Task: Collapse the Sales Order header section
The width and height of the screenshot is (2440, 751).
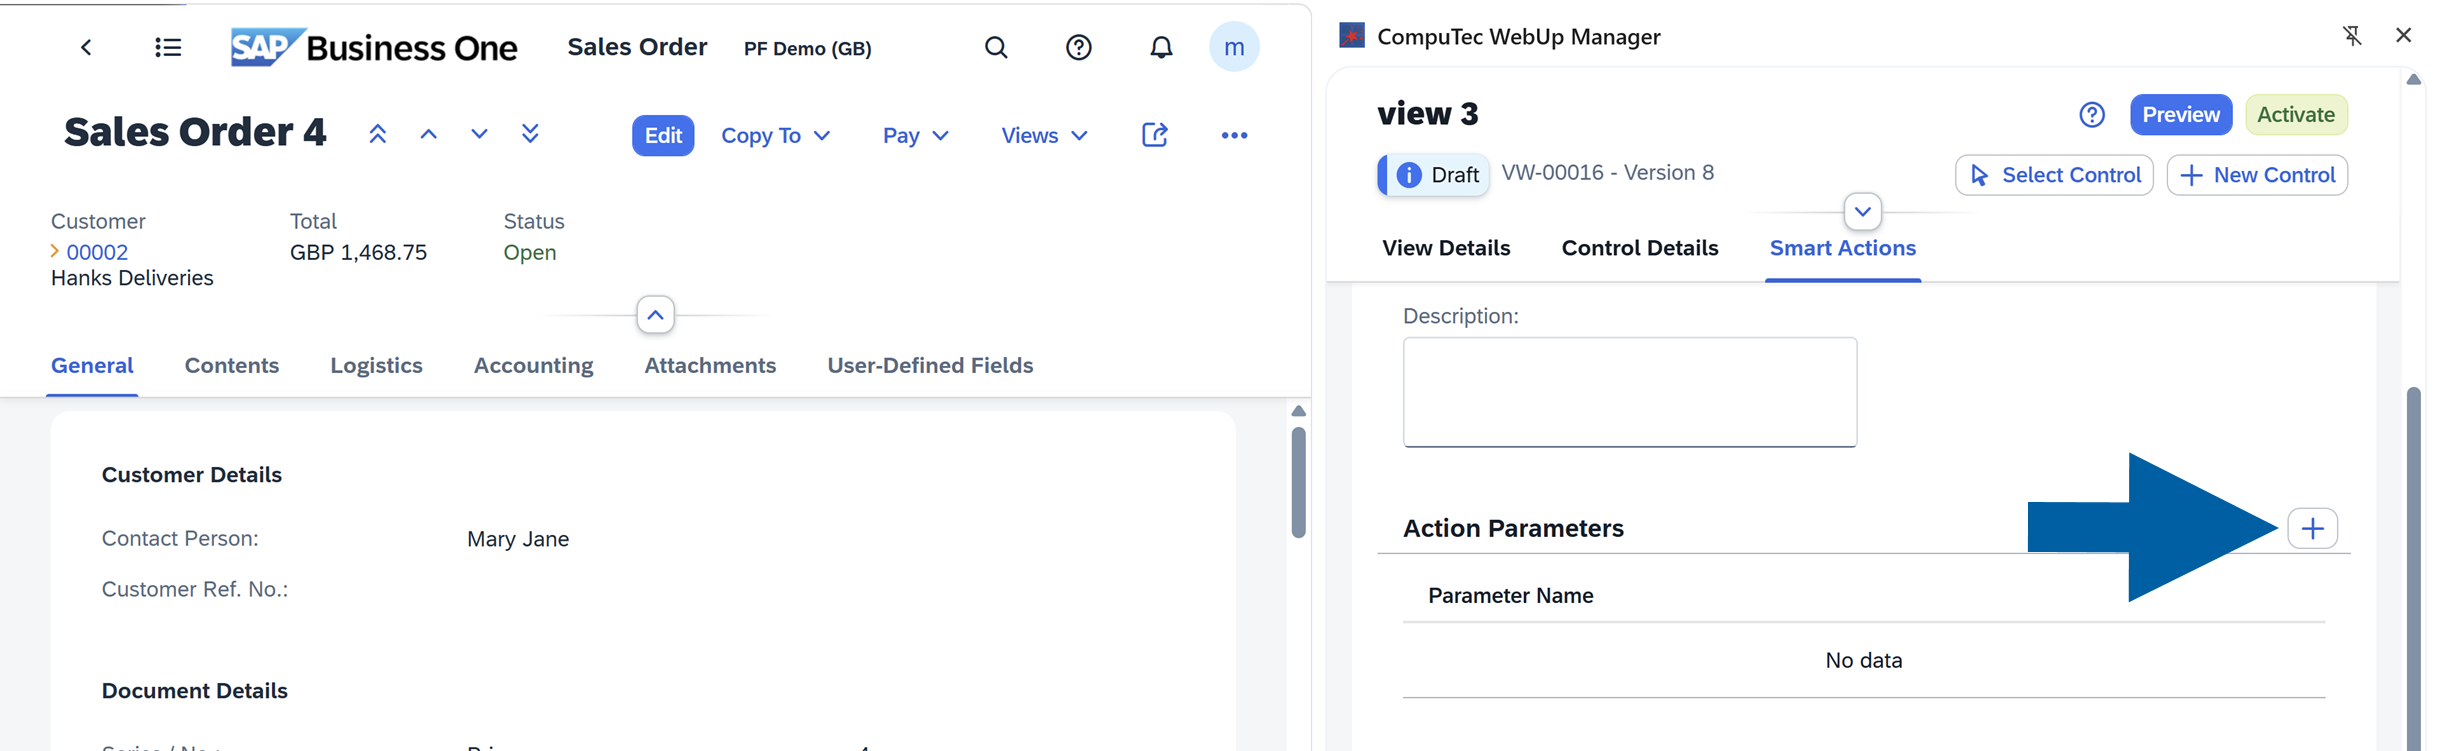Action: pos(655,315)
